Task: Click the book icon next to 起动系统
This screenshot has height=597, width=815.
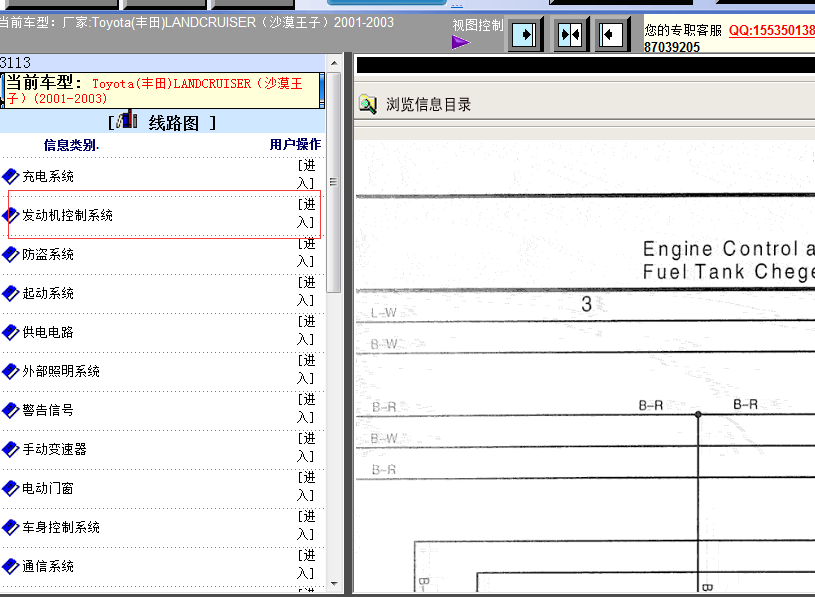Action: click(x=11, y=294)
